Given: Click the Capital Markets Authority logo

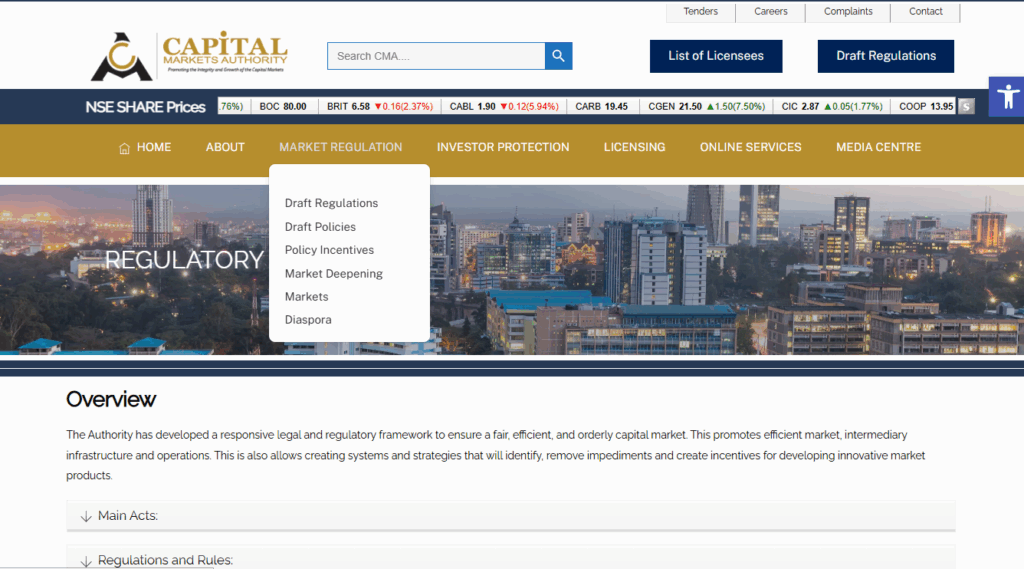Looking at the screenshot, I should pyautogui.click(x=189, y=56).
